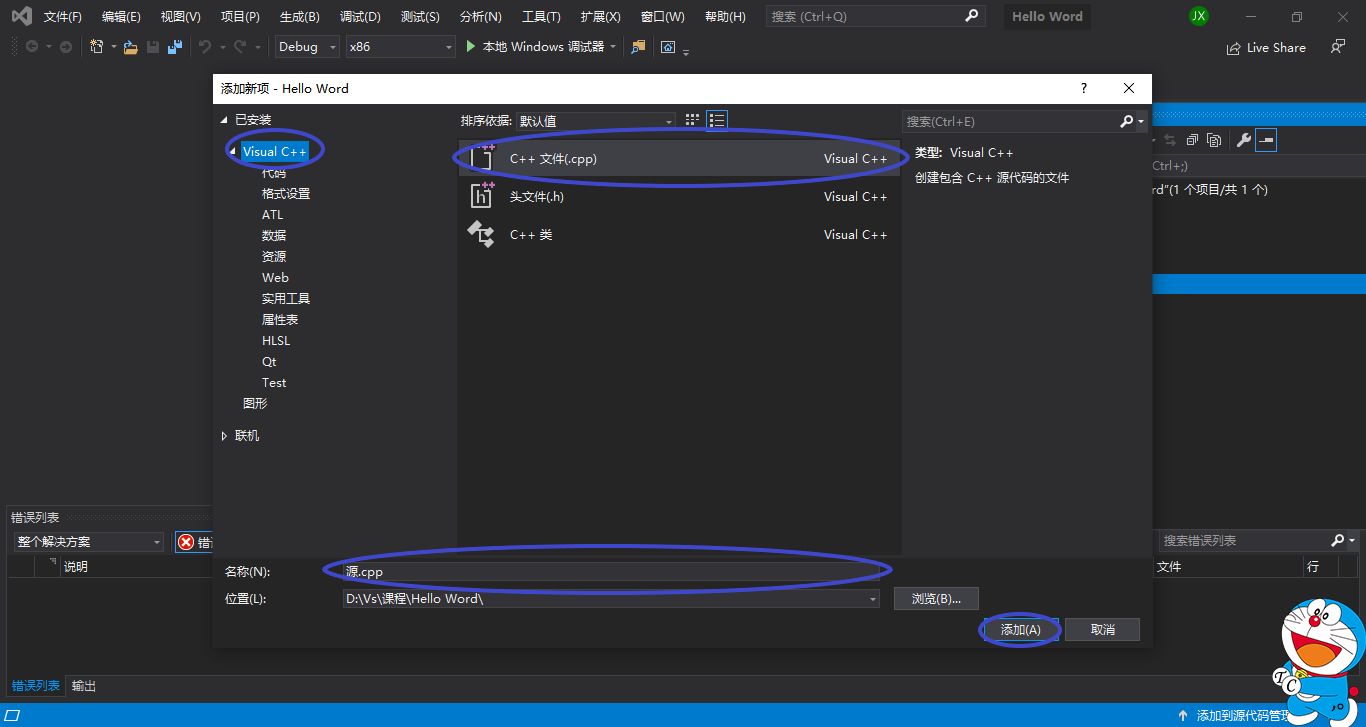Switch to the 输出 tab
Screen dimensions: 1366x727
[x=83, y=685]
